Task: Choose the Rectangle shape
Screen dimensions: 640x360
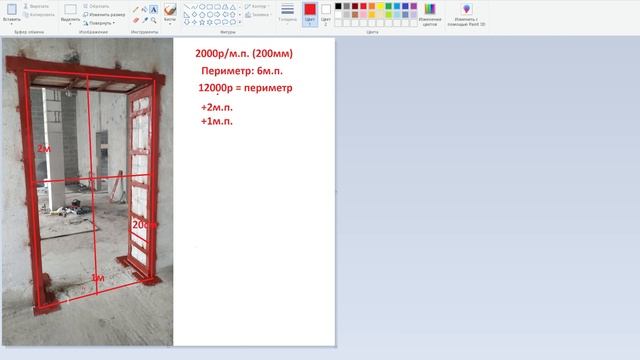Action: click(x=210, y=7)
